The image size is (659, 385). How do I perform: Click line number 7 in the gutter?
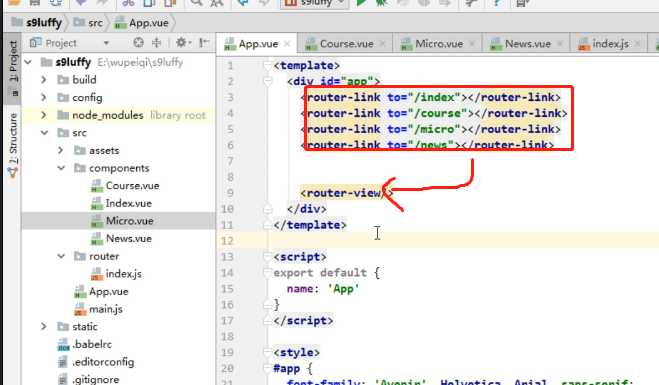pyautogui.click(x=230, y=161)
